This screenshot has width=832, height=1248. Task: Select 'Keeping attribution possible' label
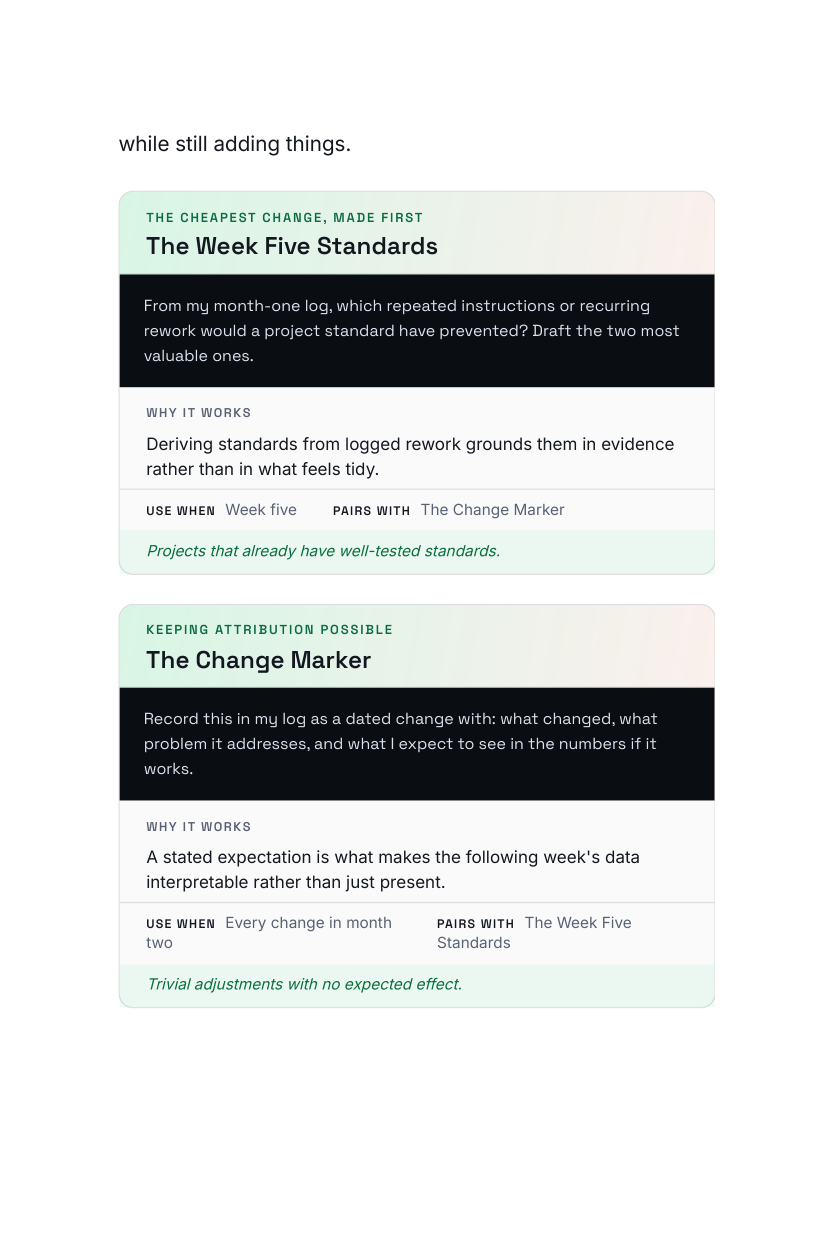tap(270, 630)
